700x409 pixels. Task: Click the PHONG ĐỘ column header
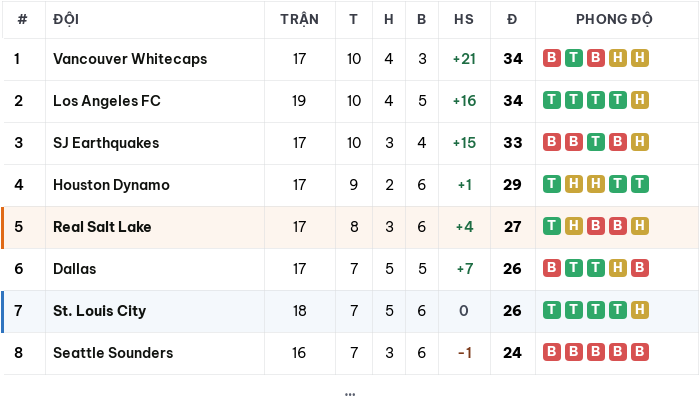pyautogui.click(x=614, y=20)
